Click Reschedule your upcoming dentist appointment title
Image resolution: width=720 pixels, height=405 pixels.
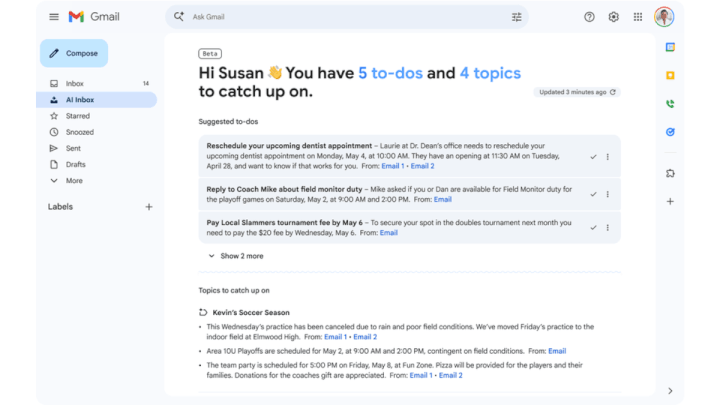pos(289,146)
